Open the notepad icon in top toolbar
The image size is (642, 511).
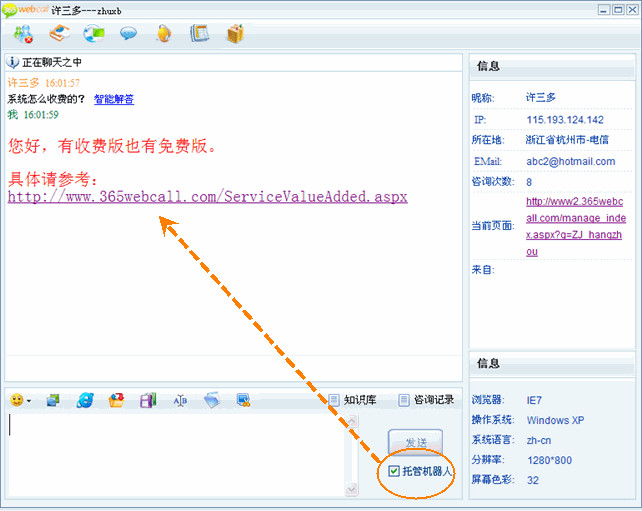[199, 34]
